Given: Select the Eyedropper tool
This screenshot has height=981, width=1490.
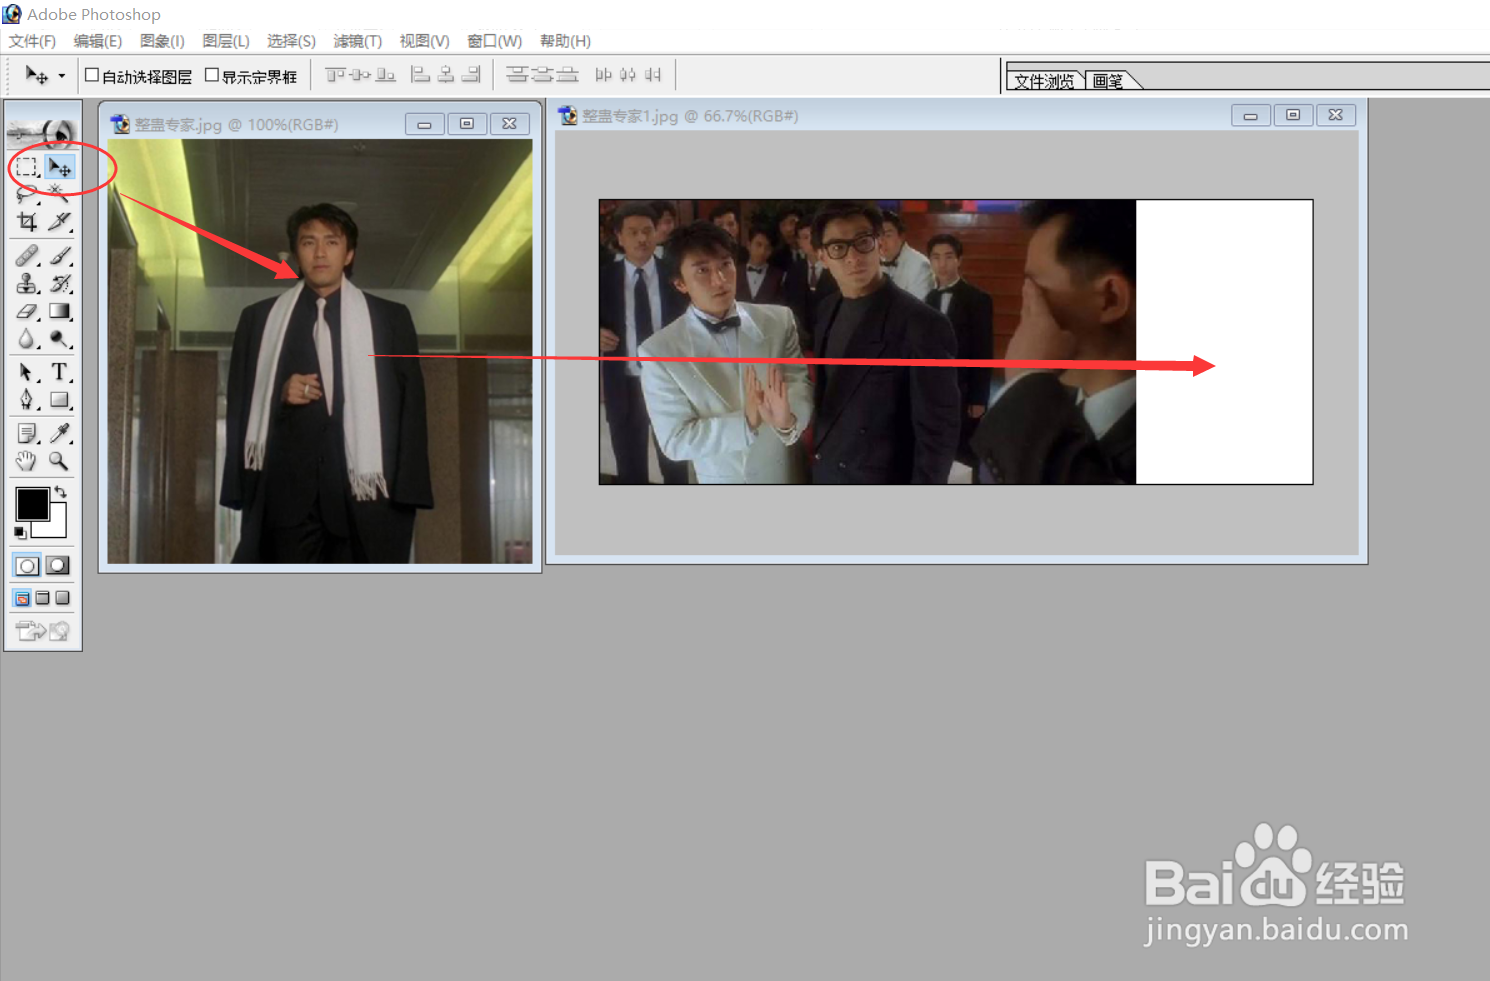Looking at the screenshot, I should click(x=60, y=433).
